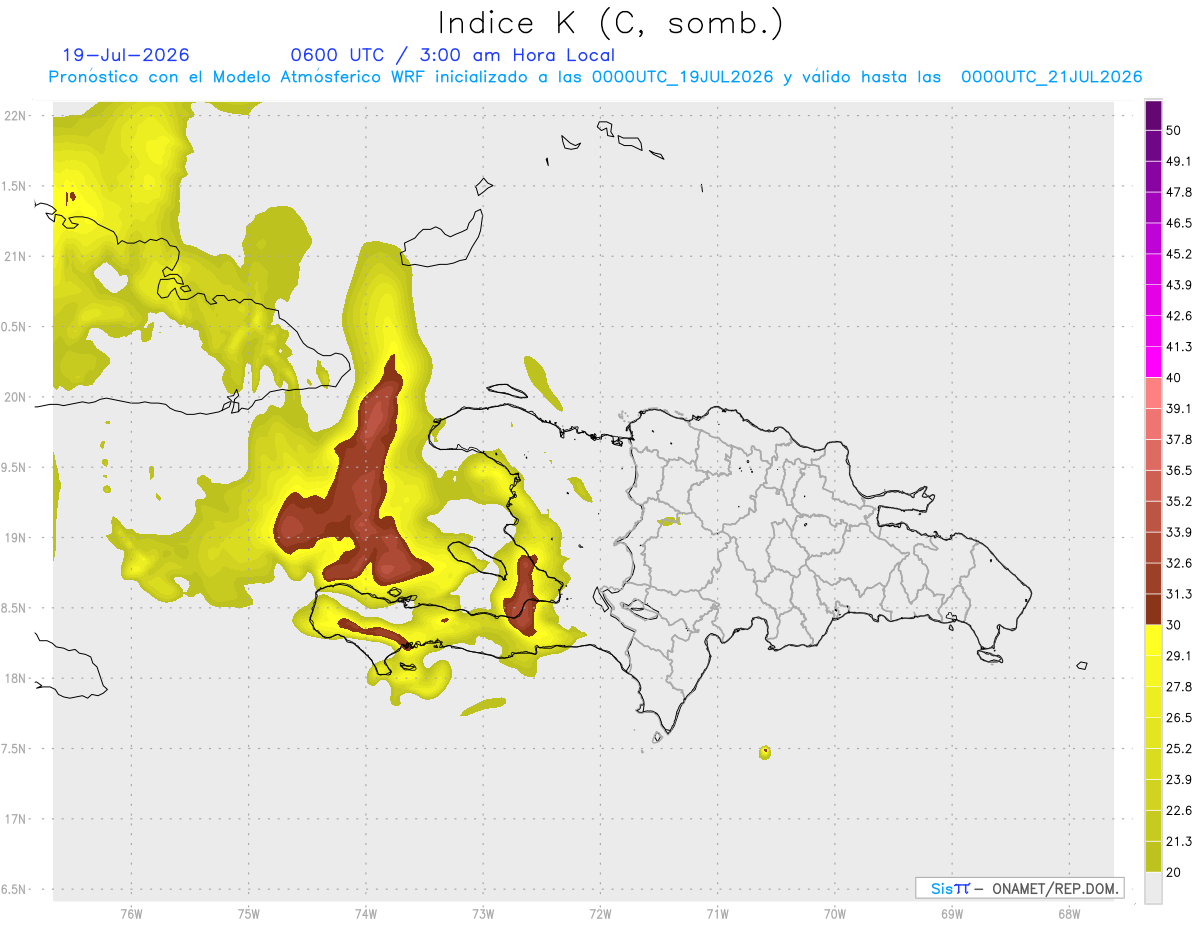
Task: Select the legend value "30"
Action: pyautogui.click(x=1174, y=625)
